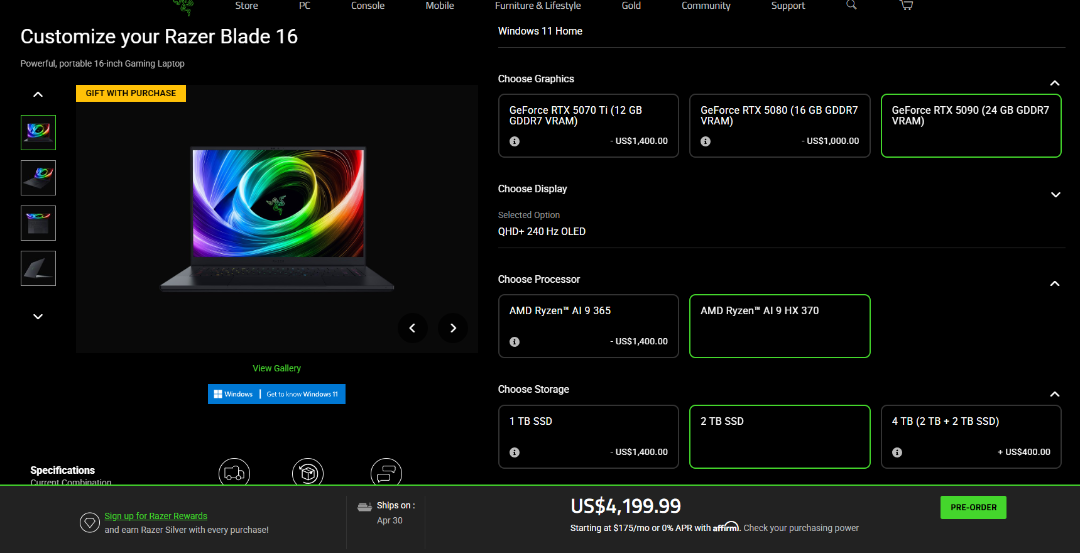
Task: Click Check your purchasing power link
Action: 801,528
